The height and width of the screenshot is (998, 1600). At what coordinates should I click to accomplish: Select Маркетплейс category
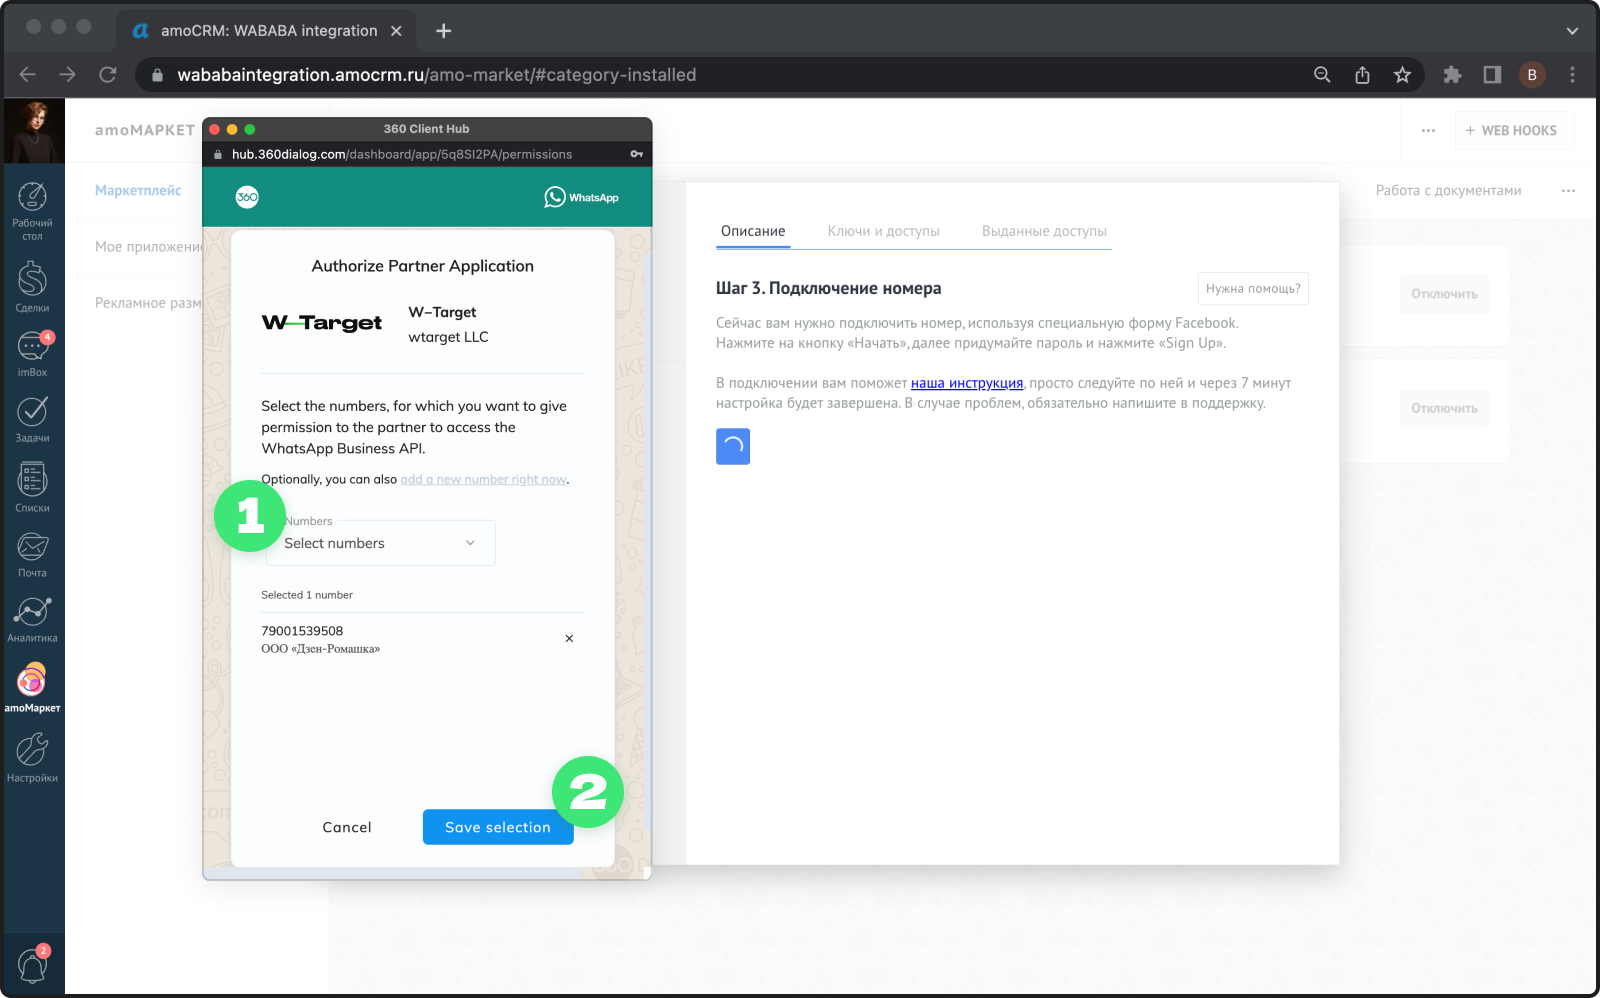138,190
